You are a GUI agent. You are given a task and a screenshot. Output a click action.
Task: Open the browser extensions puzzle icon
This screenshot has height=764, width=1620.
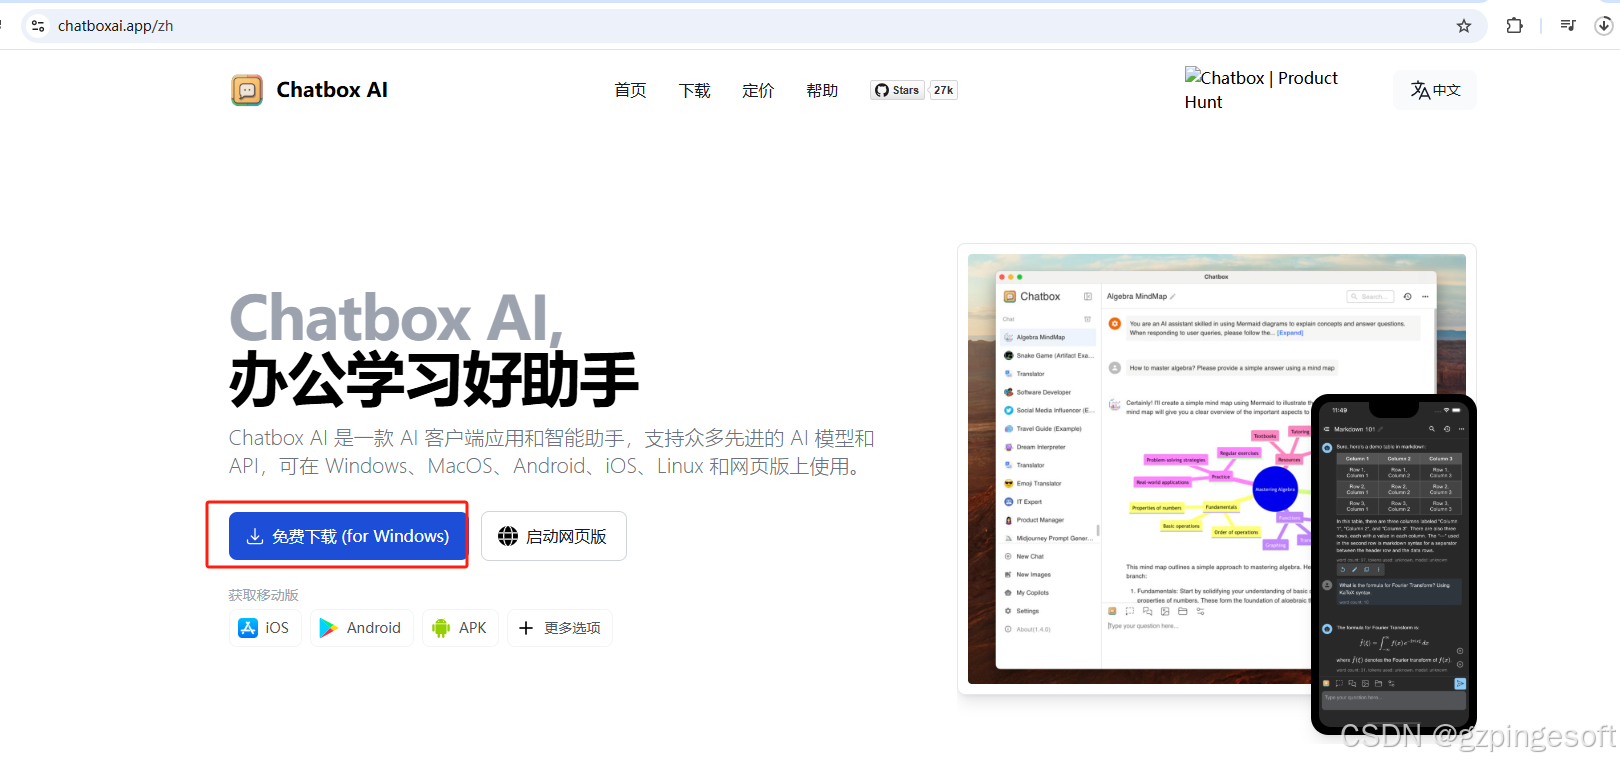[x=1514, y=26]
